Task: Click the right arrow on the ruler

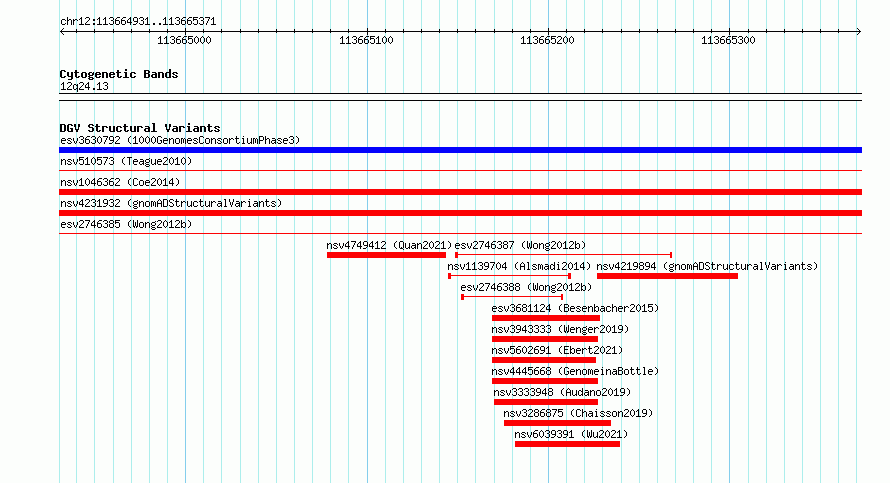Action: pos(859,32)
